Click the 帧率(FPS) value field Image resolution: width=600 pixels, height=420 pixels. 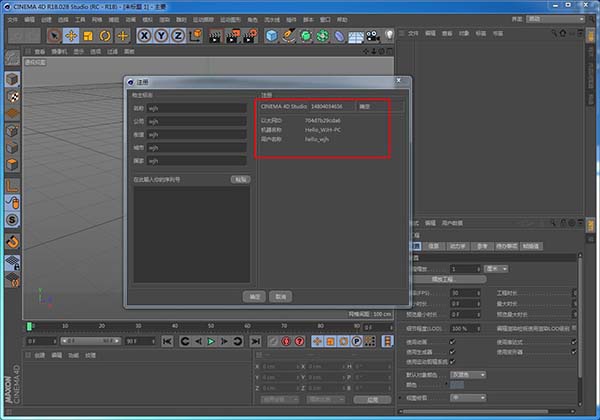[x=465, y=293]
